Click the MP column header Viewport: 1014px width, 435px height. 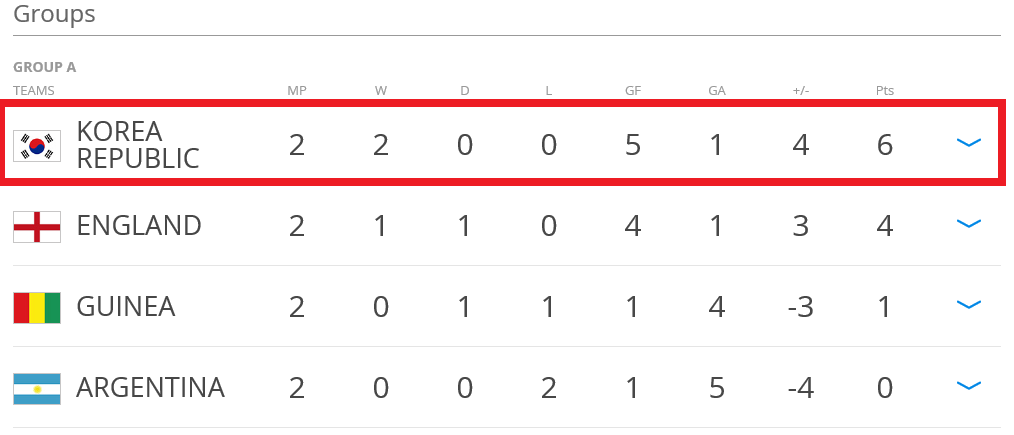[x=297, y=90]
